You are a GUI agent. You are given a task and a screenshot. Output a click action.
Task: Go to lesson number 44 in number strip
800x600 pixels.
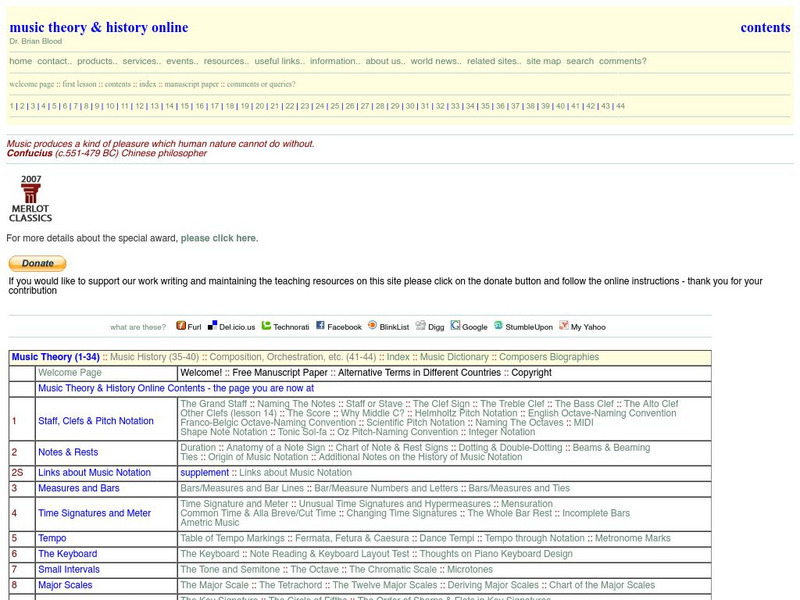(620, 106)
